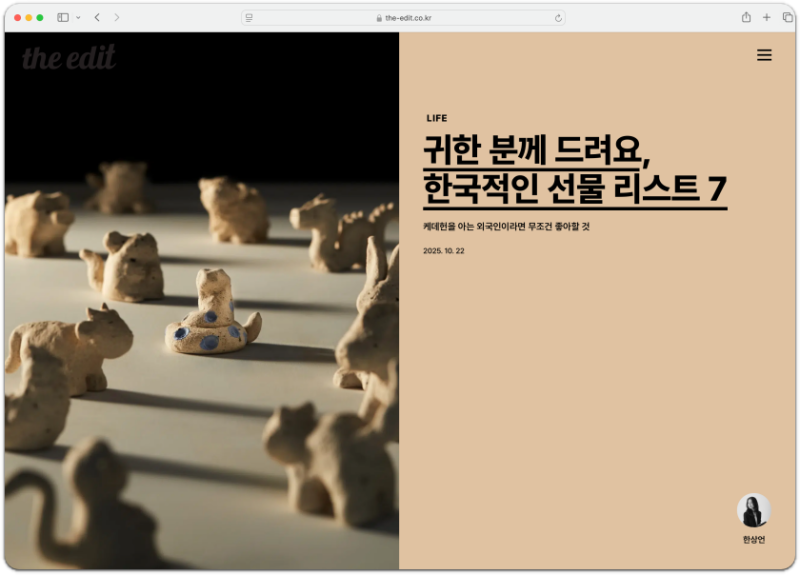Click the article subtitle about 케데헌
Image resolution: width=800 pixels, height=575 pixels.
[x=506, y=227]
